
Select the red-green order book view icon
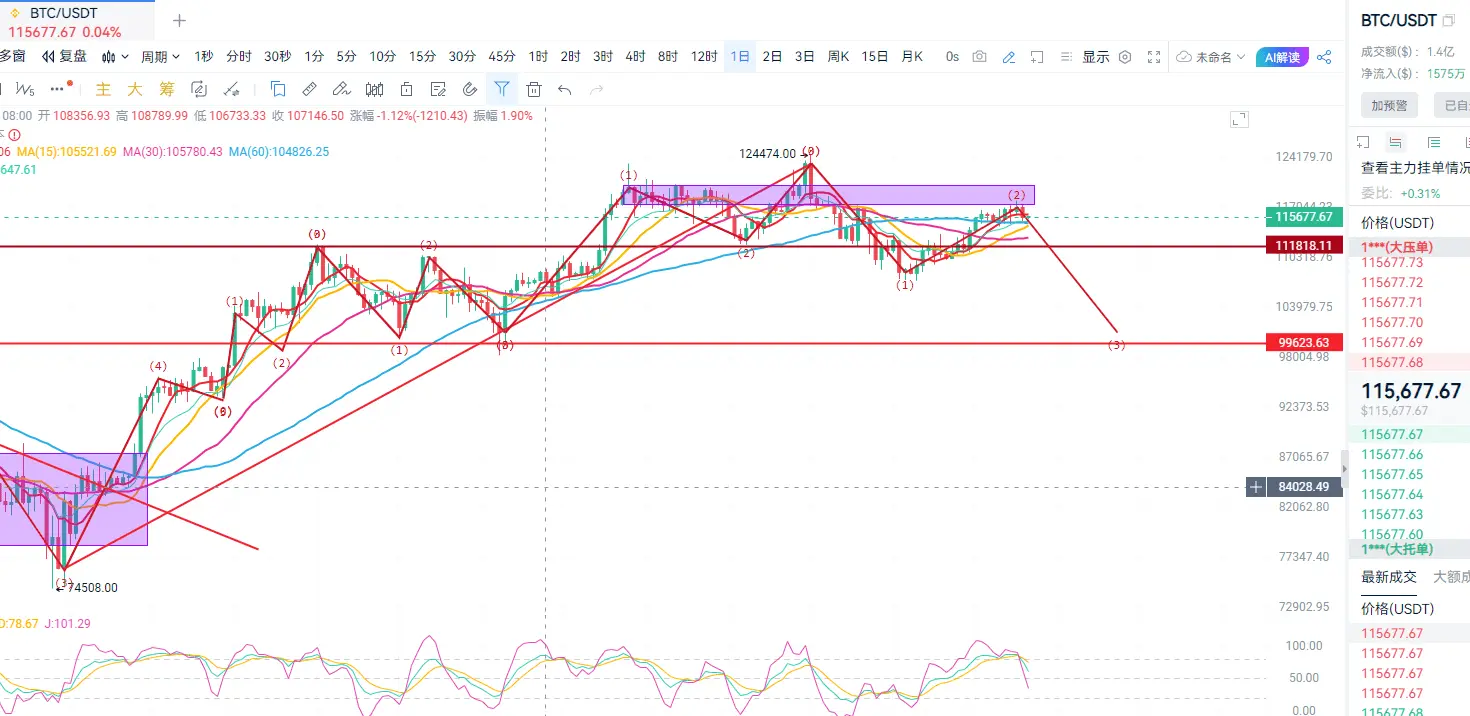(x=1396, y=142)
